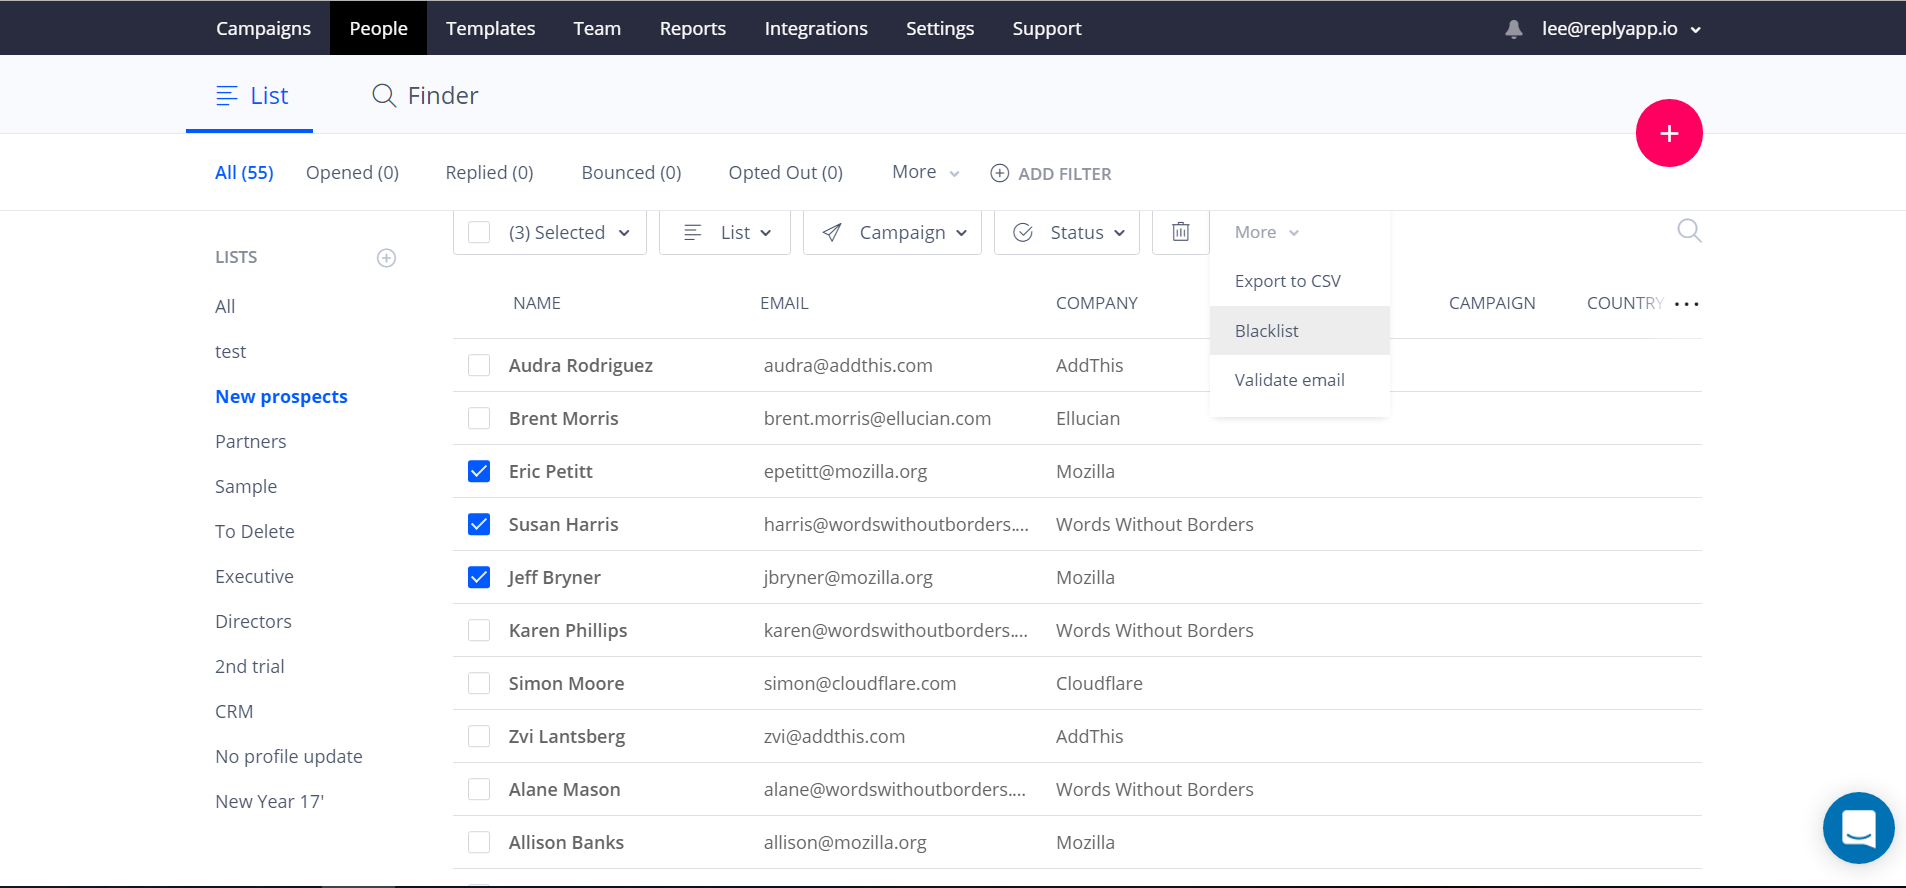Deselect the Jeff Bryner row checkbox
The width and height of the screenshot is (1906, 888).
point(479,577)
